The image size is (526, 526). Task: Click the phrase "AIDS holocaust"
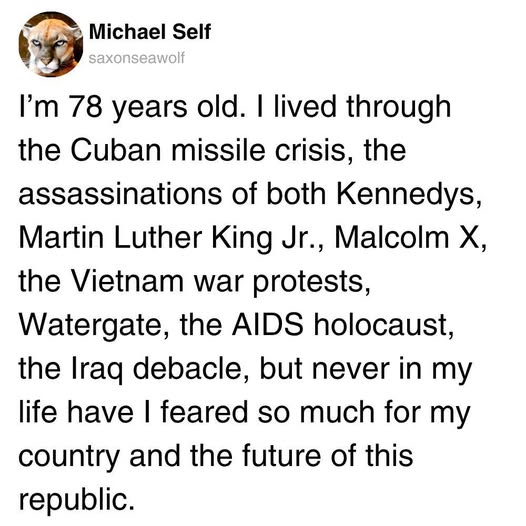(x=343, y=325)
